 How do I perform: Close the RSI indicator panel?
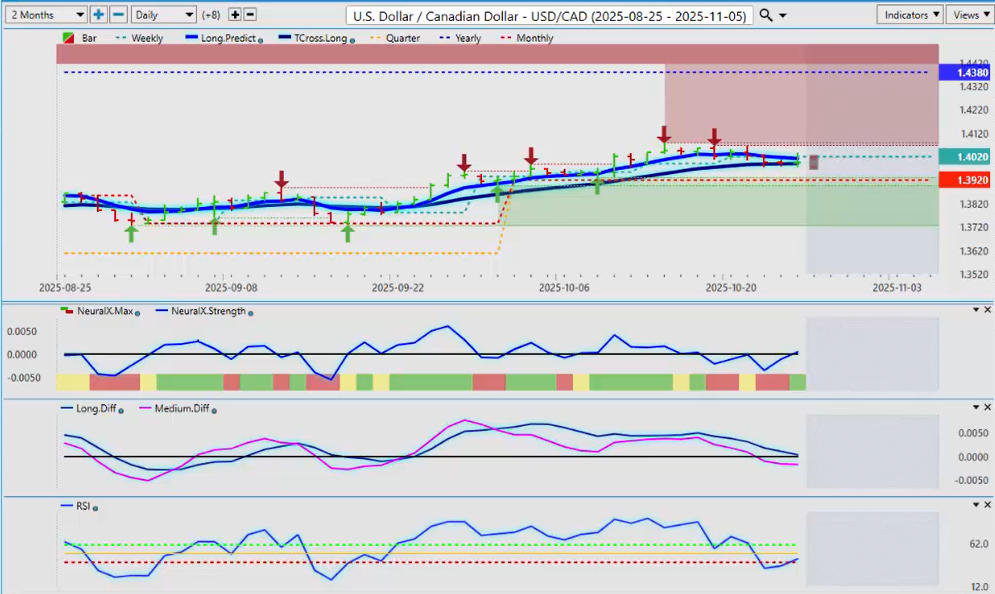(x=987, y=505)
